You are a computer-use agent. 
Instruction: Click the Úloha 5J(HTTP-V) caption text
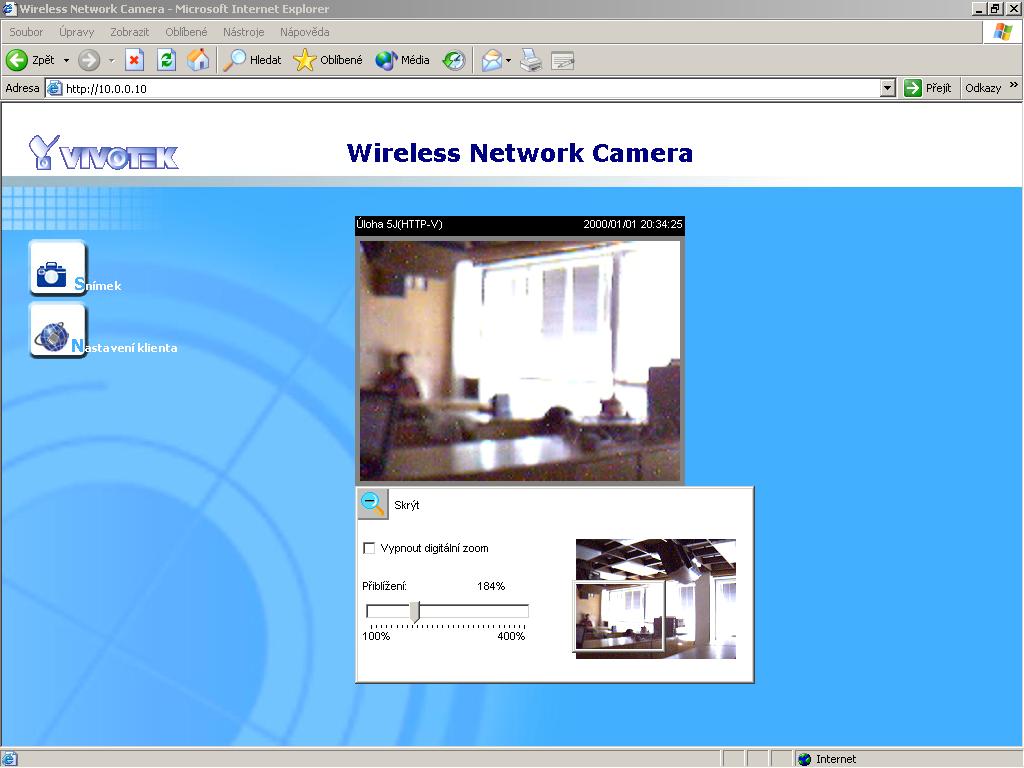click(x=399, y=224)
